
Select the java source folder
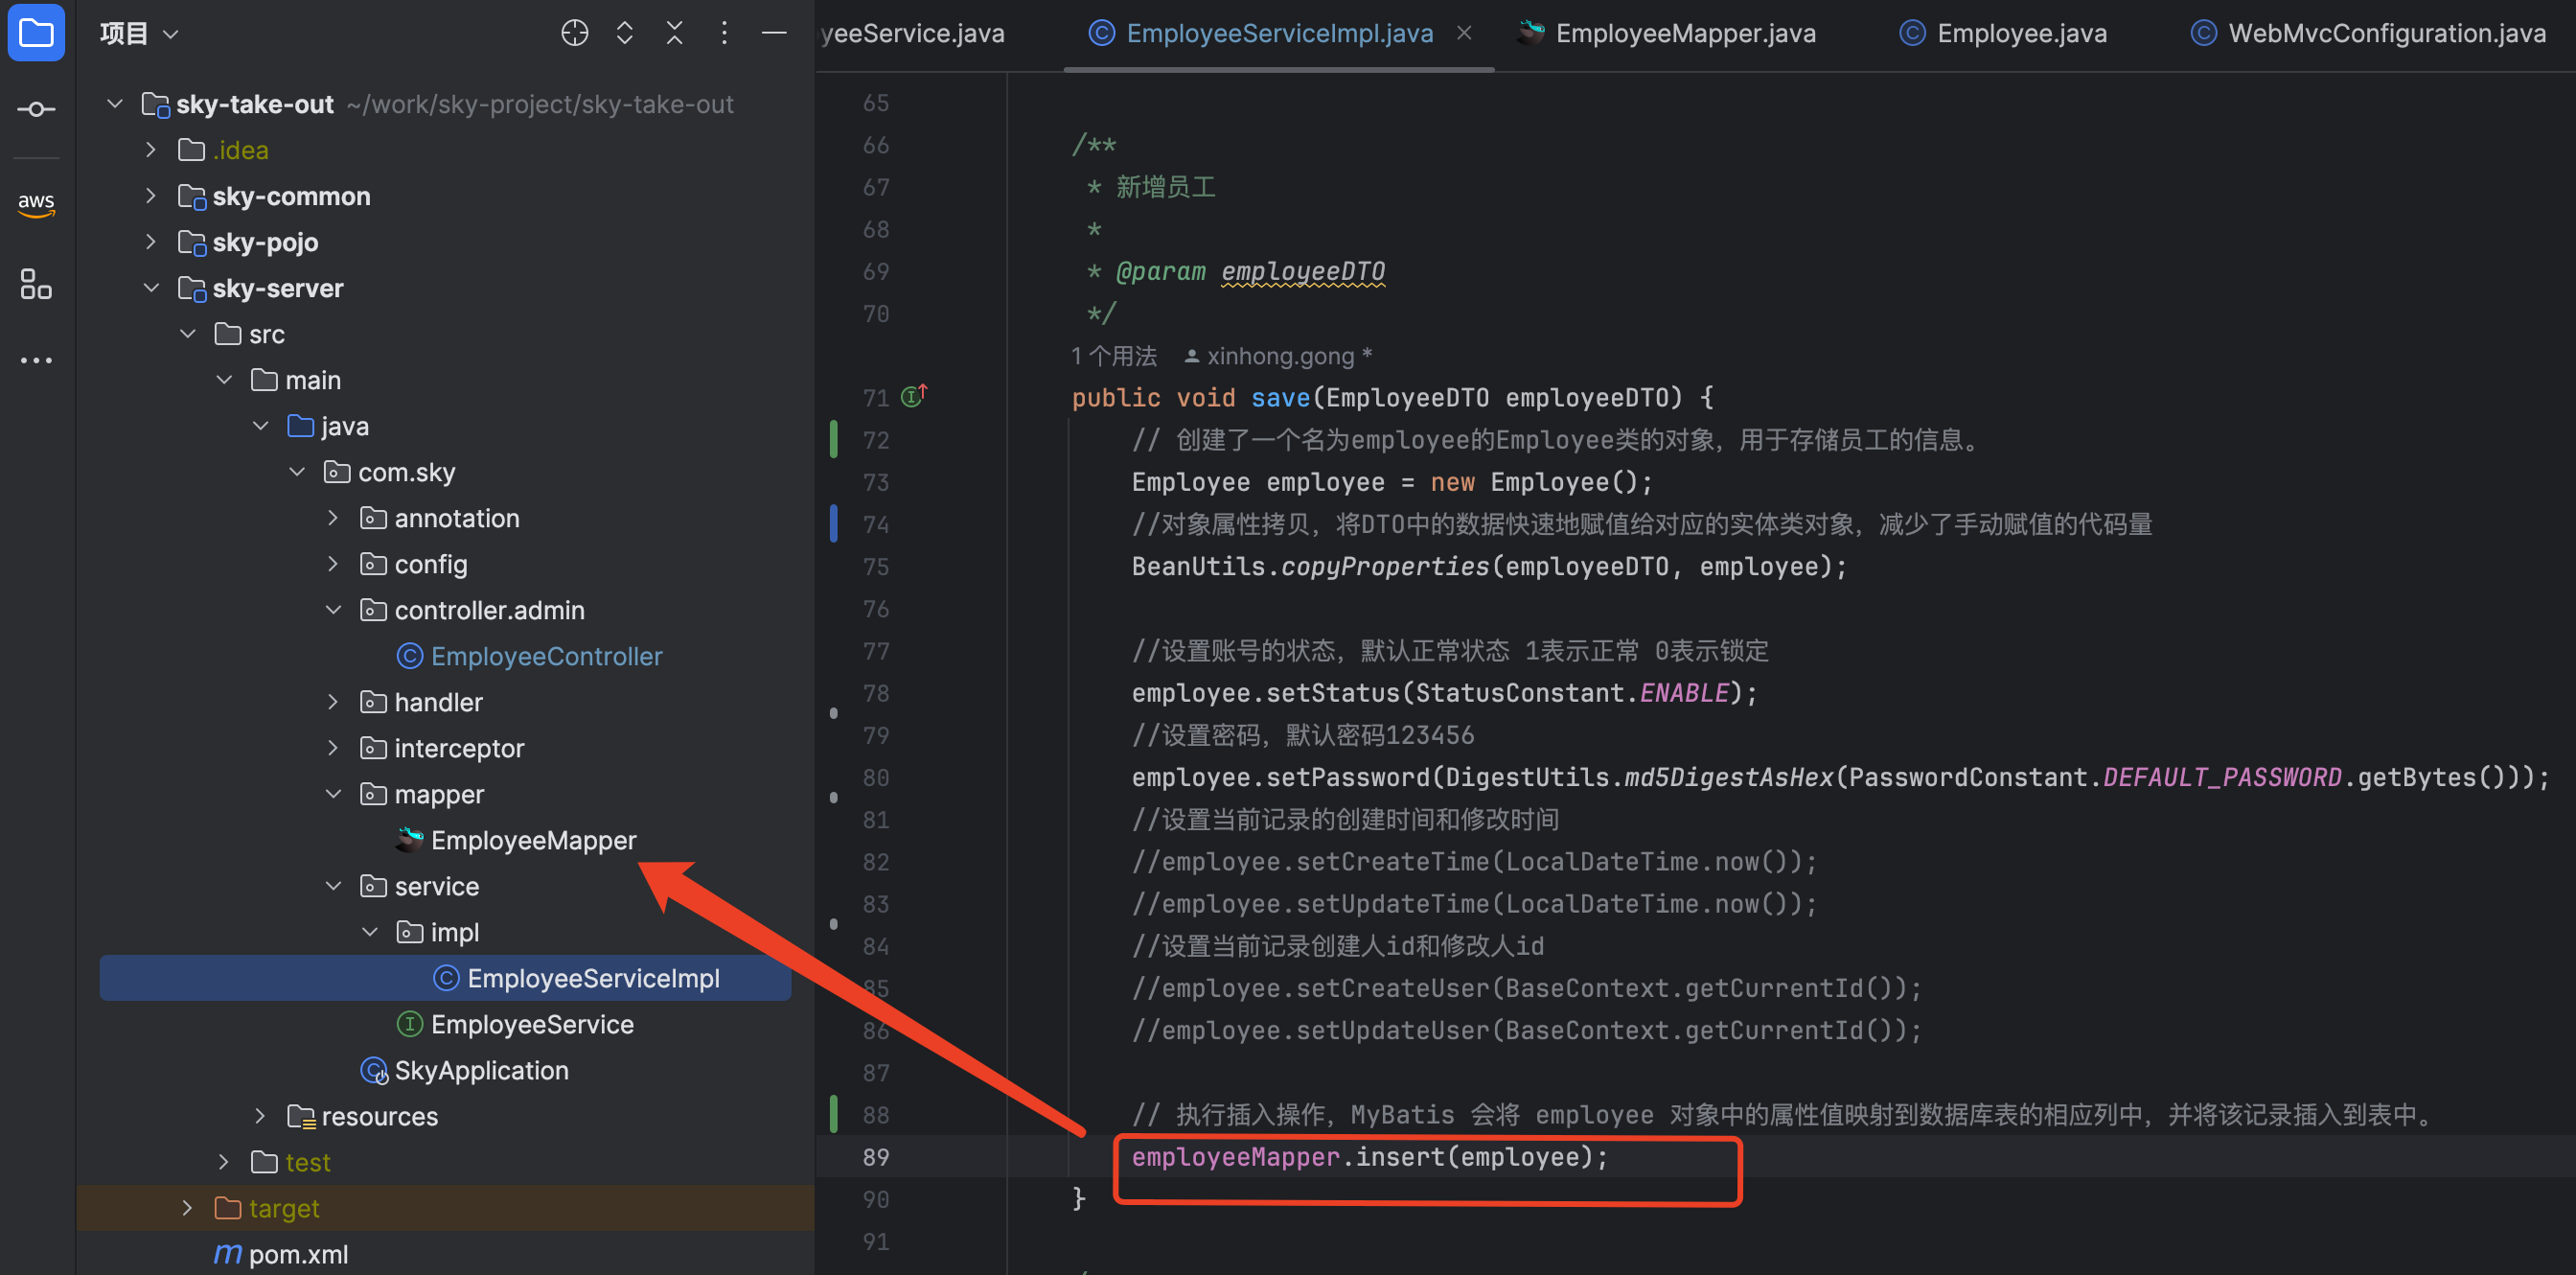(x=345, y=426)
